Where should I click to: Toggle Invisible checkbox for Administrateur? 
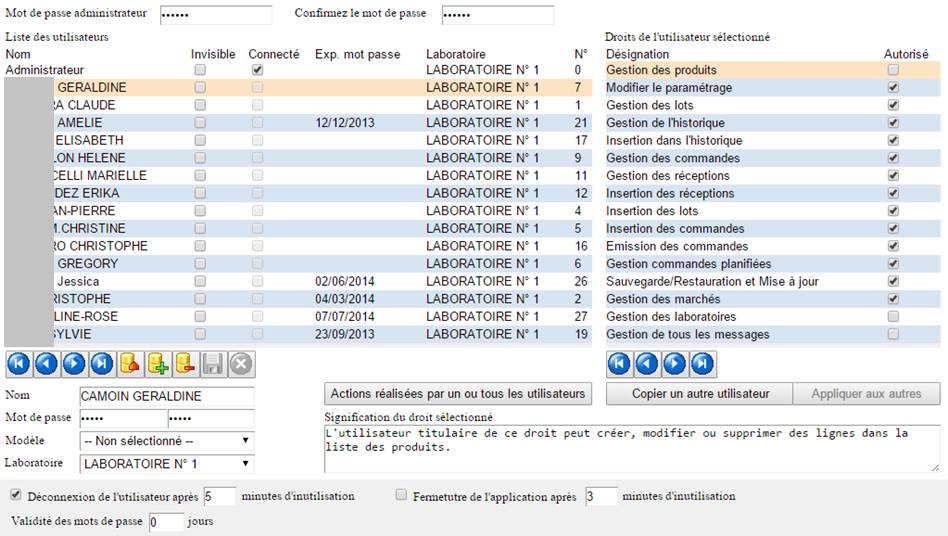click(x=200, y=70)
